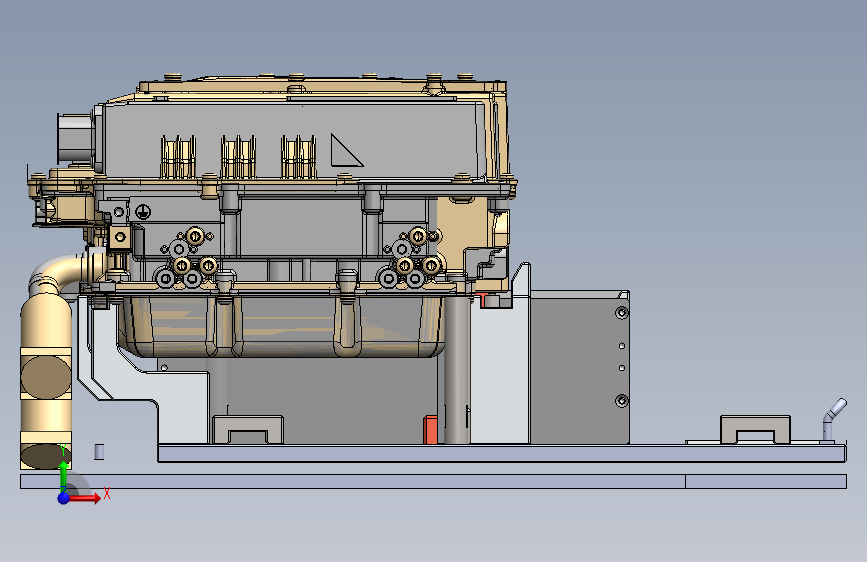Pick the round connector on housing's left side
Image resolution: width=867 pixels, height=562 pixels.
tap(75, 138)
